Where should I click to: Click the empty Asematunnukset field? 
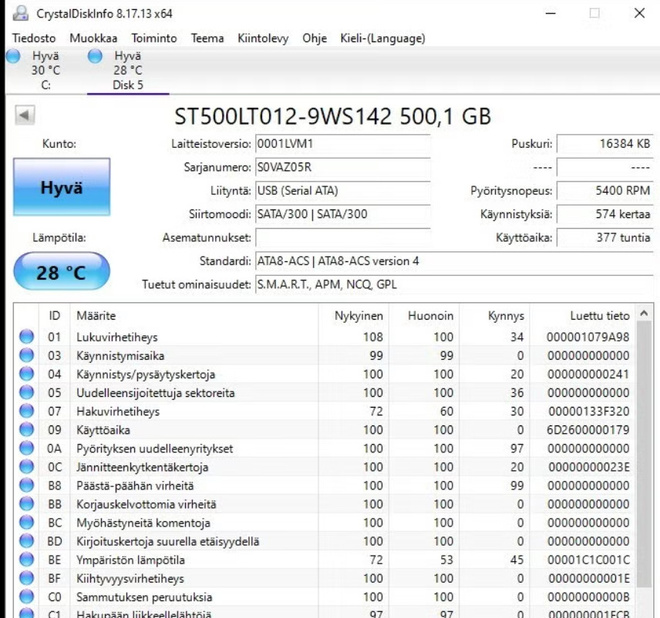[x=343, y=238]
